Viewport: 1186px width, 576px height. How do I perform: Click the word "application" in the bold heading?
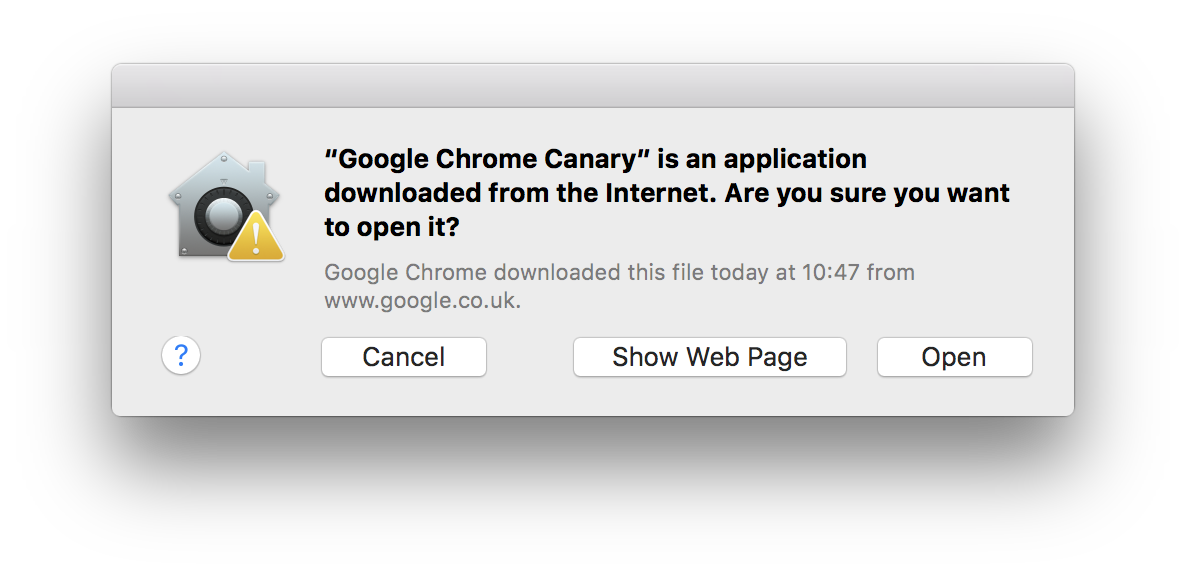click(x=794, y=160)
